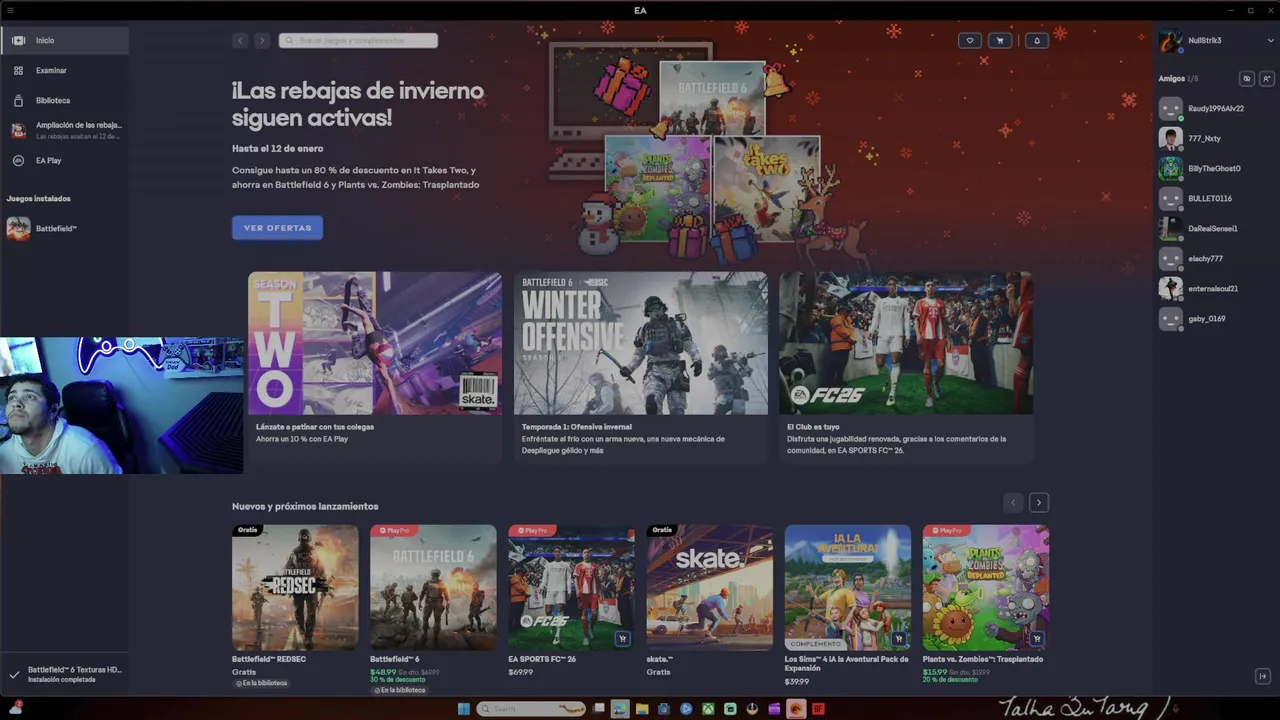
Task: Open the skate Season Two promo card
Action: coord(375,367)
